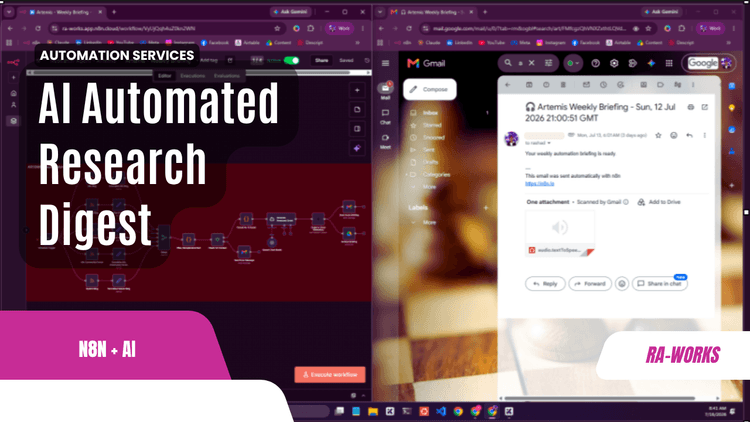Image resolution: width=750 pixels, height=422 pixels.
Task: Report the open email as spam
Action: pos(546,85)
